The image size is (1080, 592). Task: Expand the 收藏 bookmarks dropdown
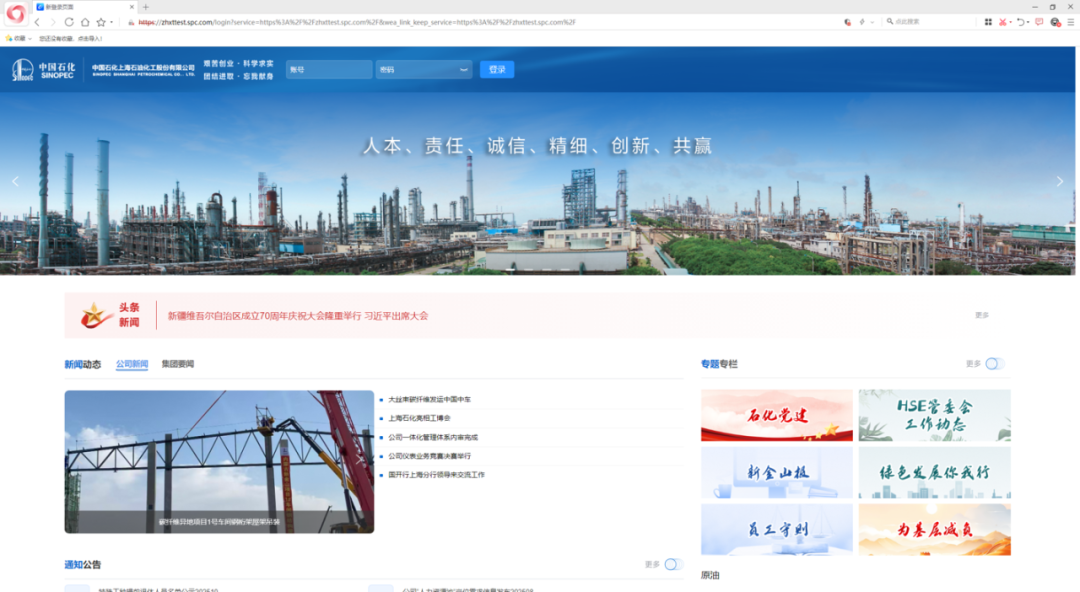click(30, 38)
